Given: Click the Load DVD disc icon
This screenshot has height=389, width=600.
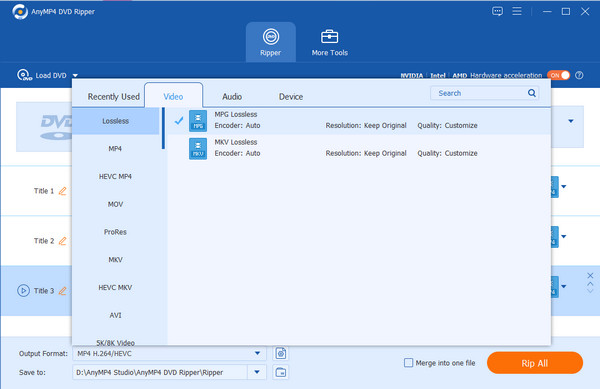Looking at the screenshot, I should pos(24,75).
